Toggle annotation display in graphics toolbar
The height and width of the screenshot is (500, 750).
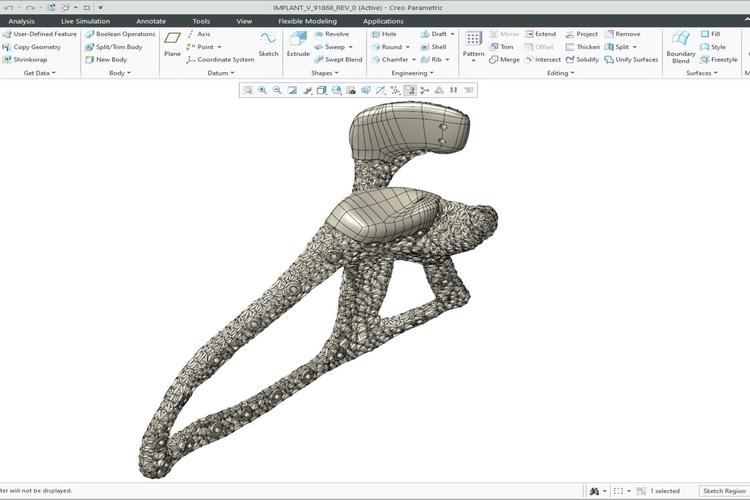410,90
